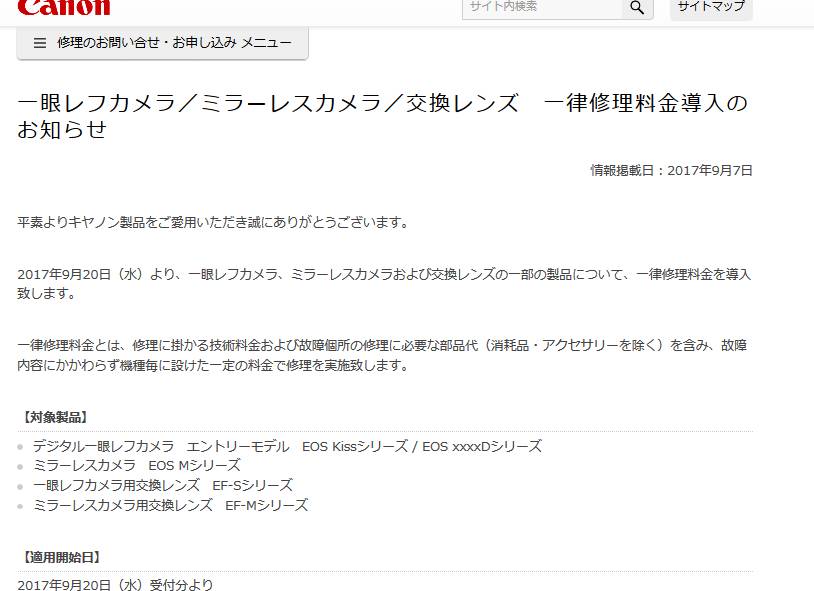This screenshot has height=591, width=814.
Task: Click the list item EF-Sシリーズ
Action: click(162, 485)
